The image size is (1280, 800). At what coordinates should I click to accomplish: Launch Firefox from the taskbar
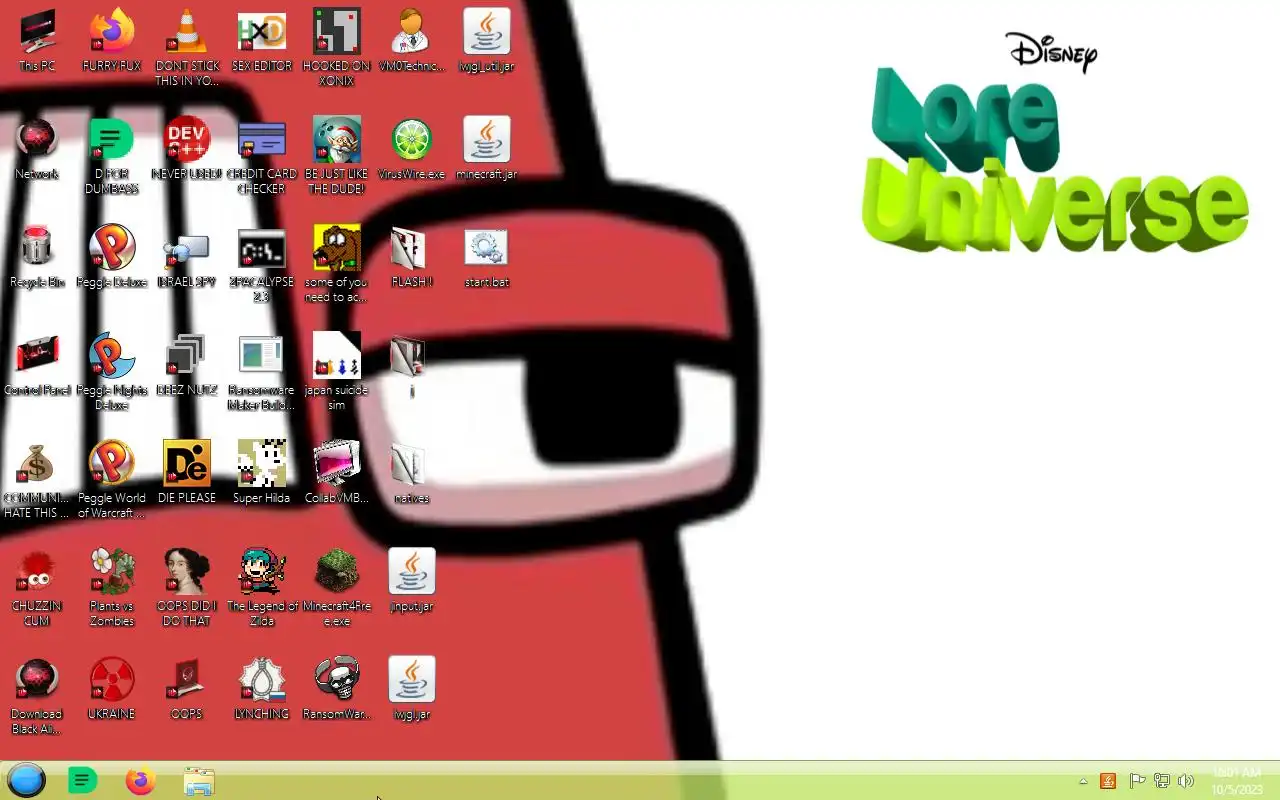[x=140, y=780]
